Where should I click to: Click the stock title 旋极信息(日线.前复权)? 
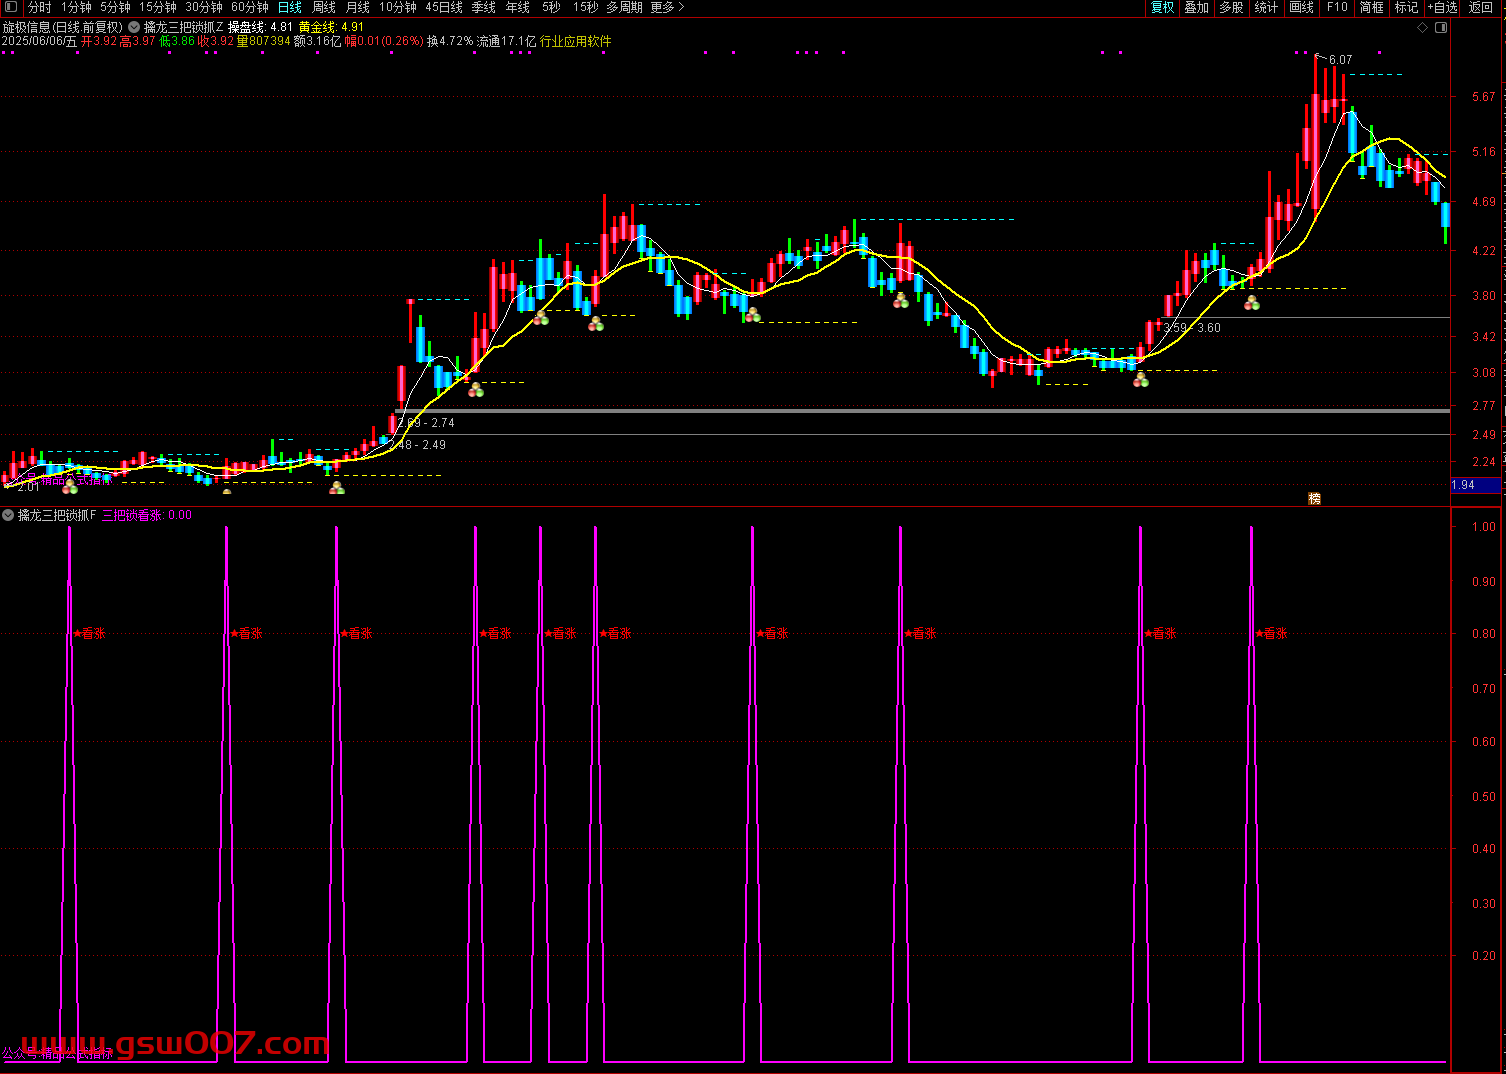(62, 28)
